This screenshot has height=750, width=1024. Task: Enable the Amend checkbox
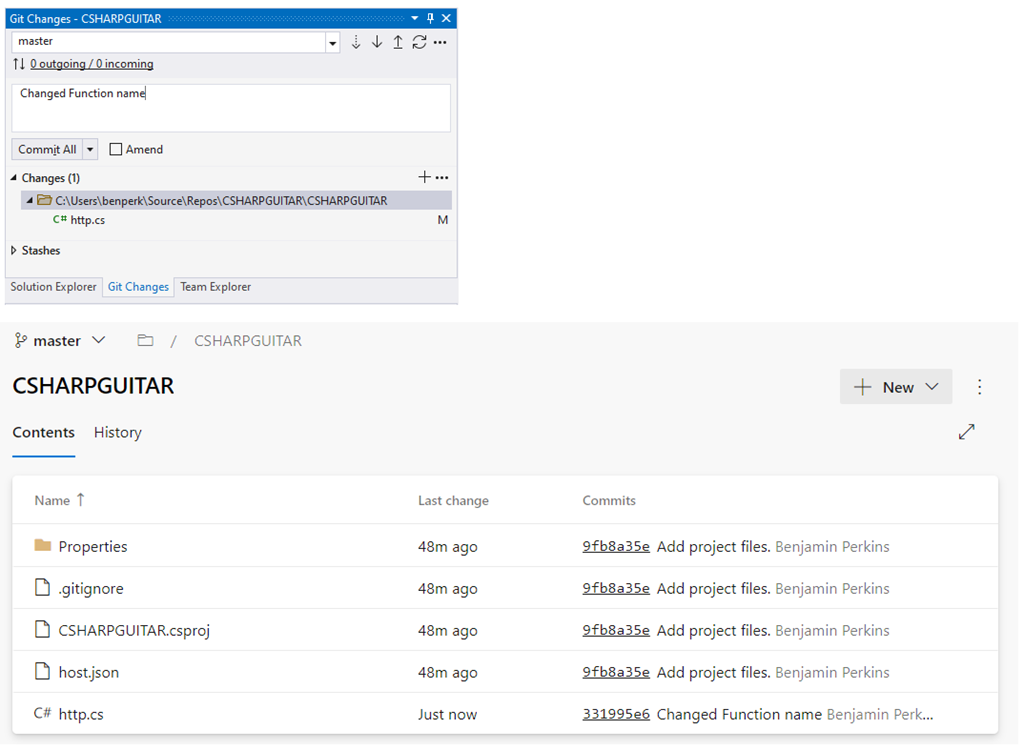(x=115, y=149)
